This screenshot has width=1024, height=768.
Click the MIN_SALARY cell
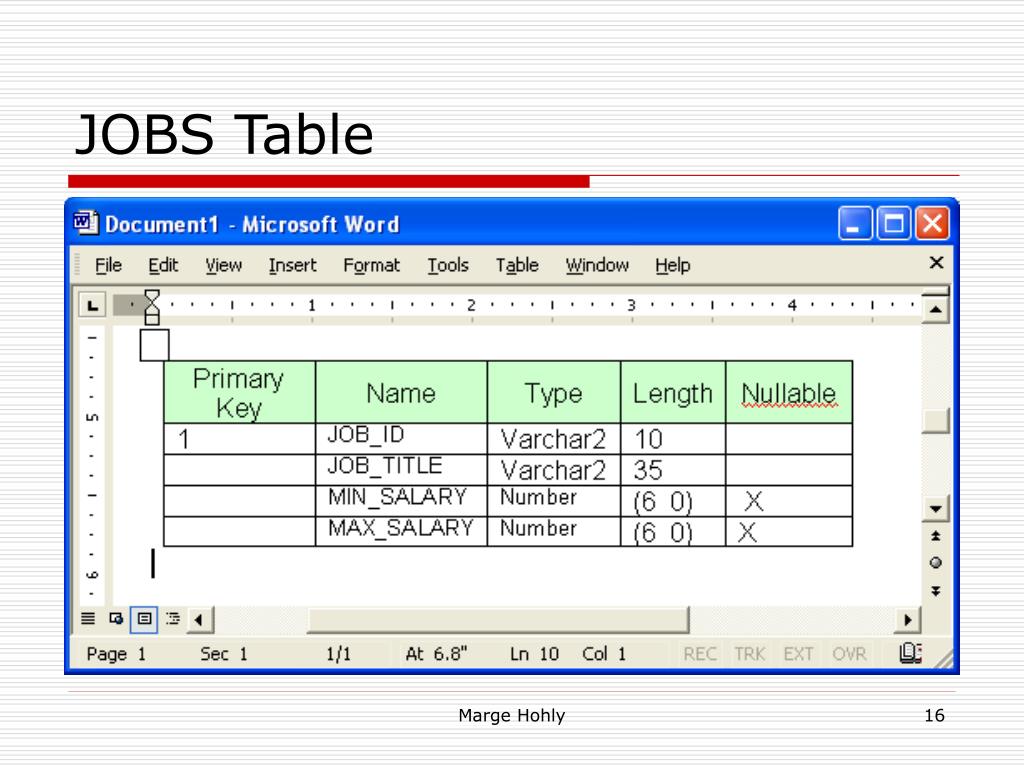[401, 501]
